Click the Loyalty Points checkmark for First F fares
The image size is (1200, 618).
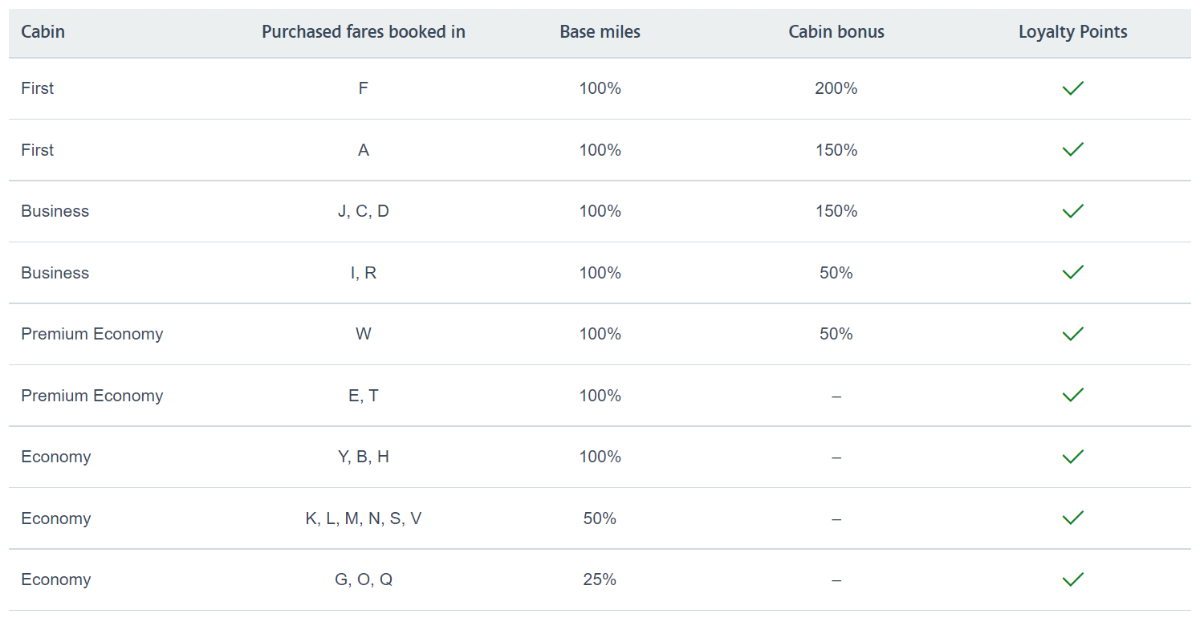pyautogui.click(x=1073, y=88)
